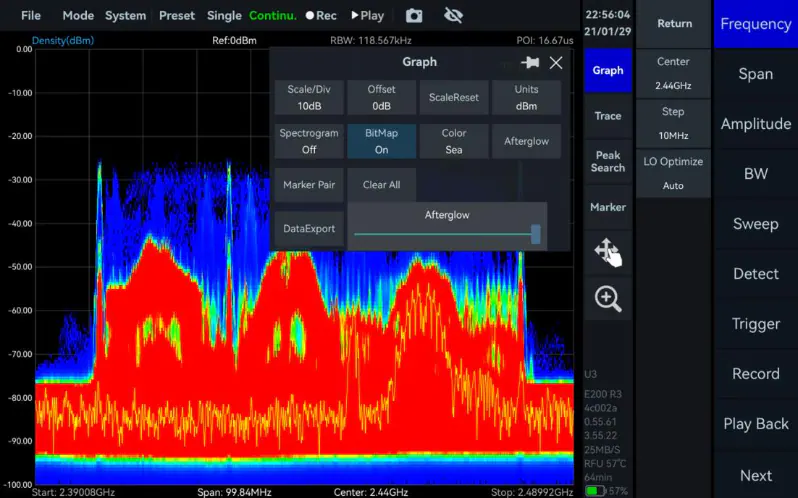Viewport: 798px width, 498px height.
Task: Click the Span: 99.84MHz label
Action: tap(234, 492)
